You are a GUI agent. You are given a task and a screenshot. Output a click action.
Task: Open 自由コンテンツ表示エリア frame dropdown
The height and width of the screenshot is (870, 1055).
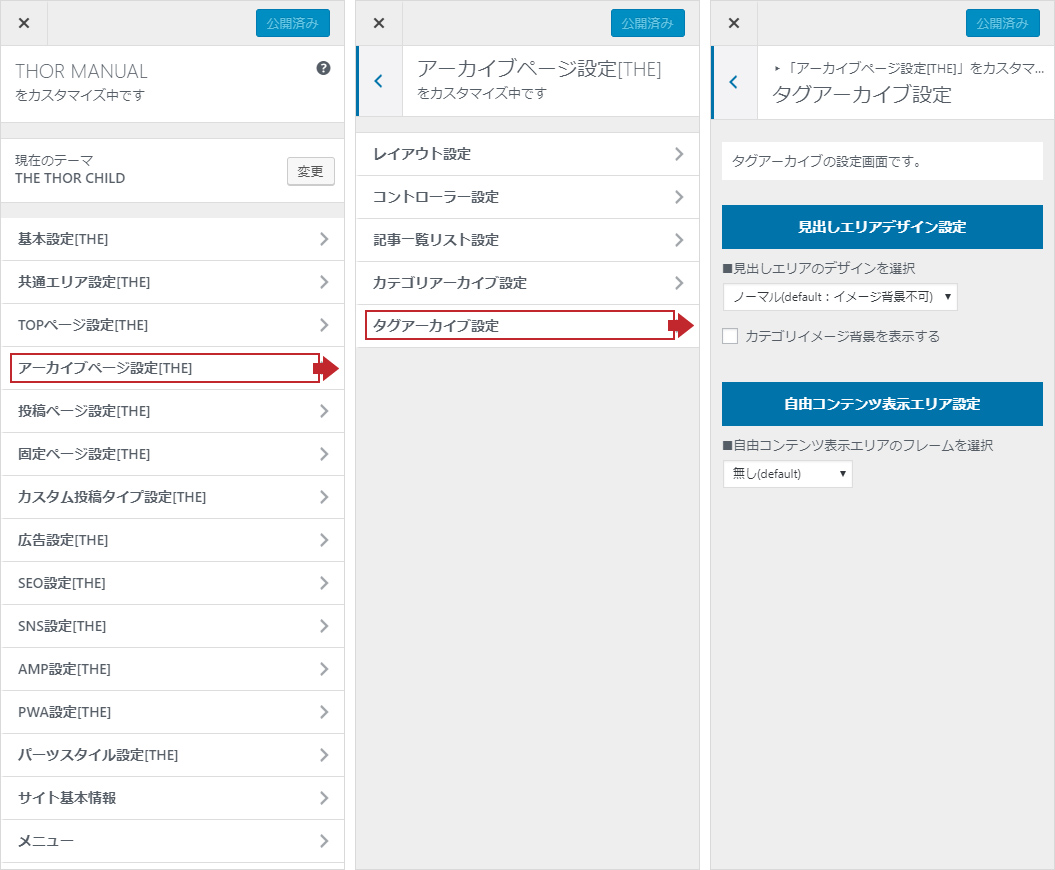(x=787, y=474)
